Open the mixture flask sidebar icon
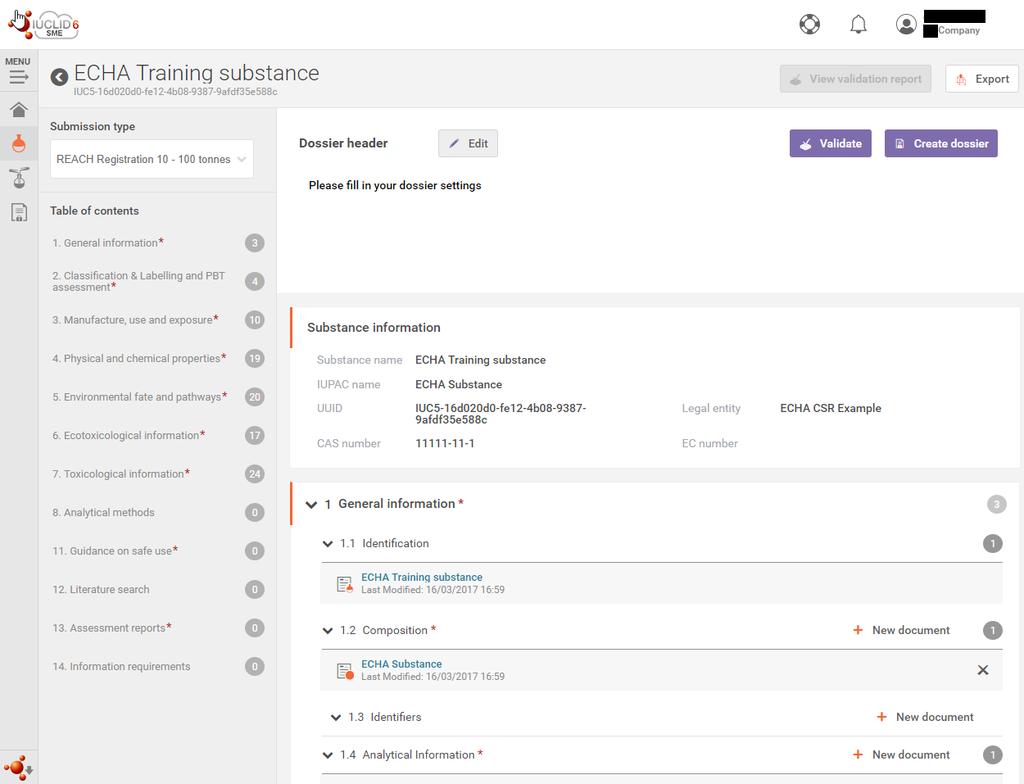 point(19,178)
